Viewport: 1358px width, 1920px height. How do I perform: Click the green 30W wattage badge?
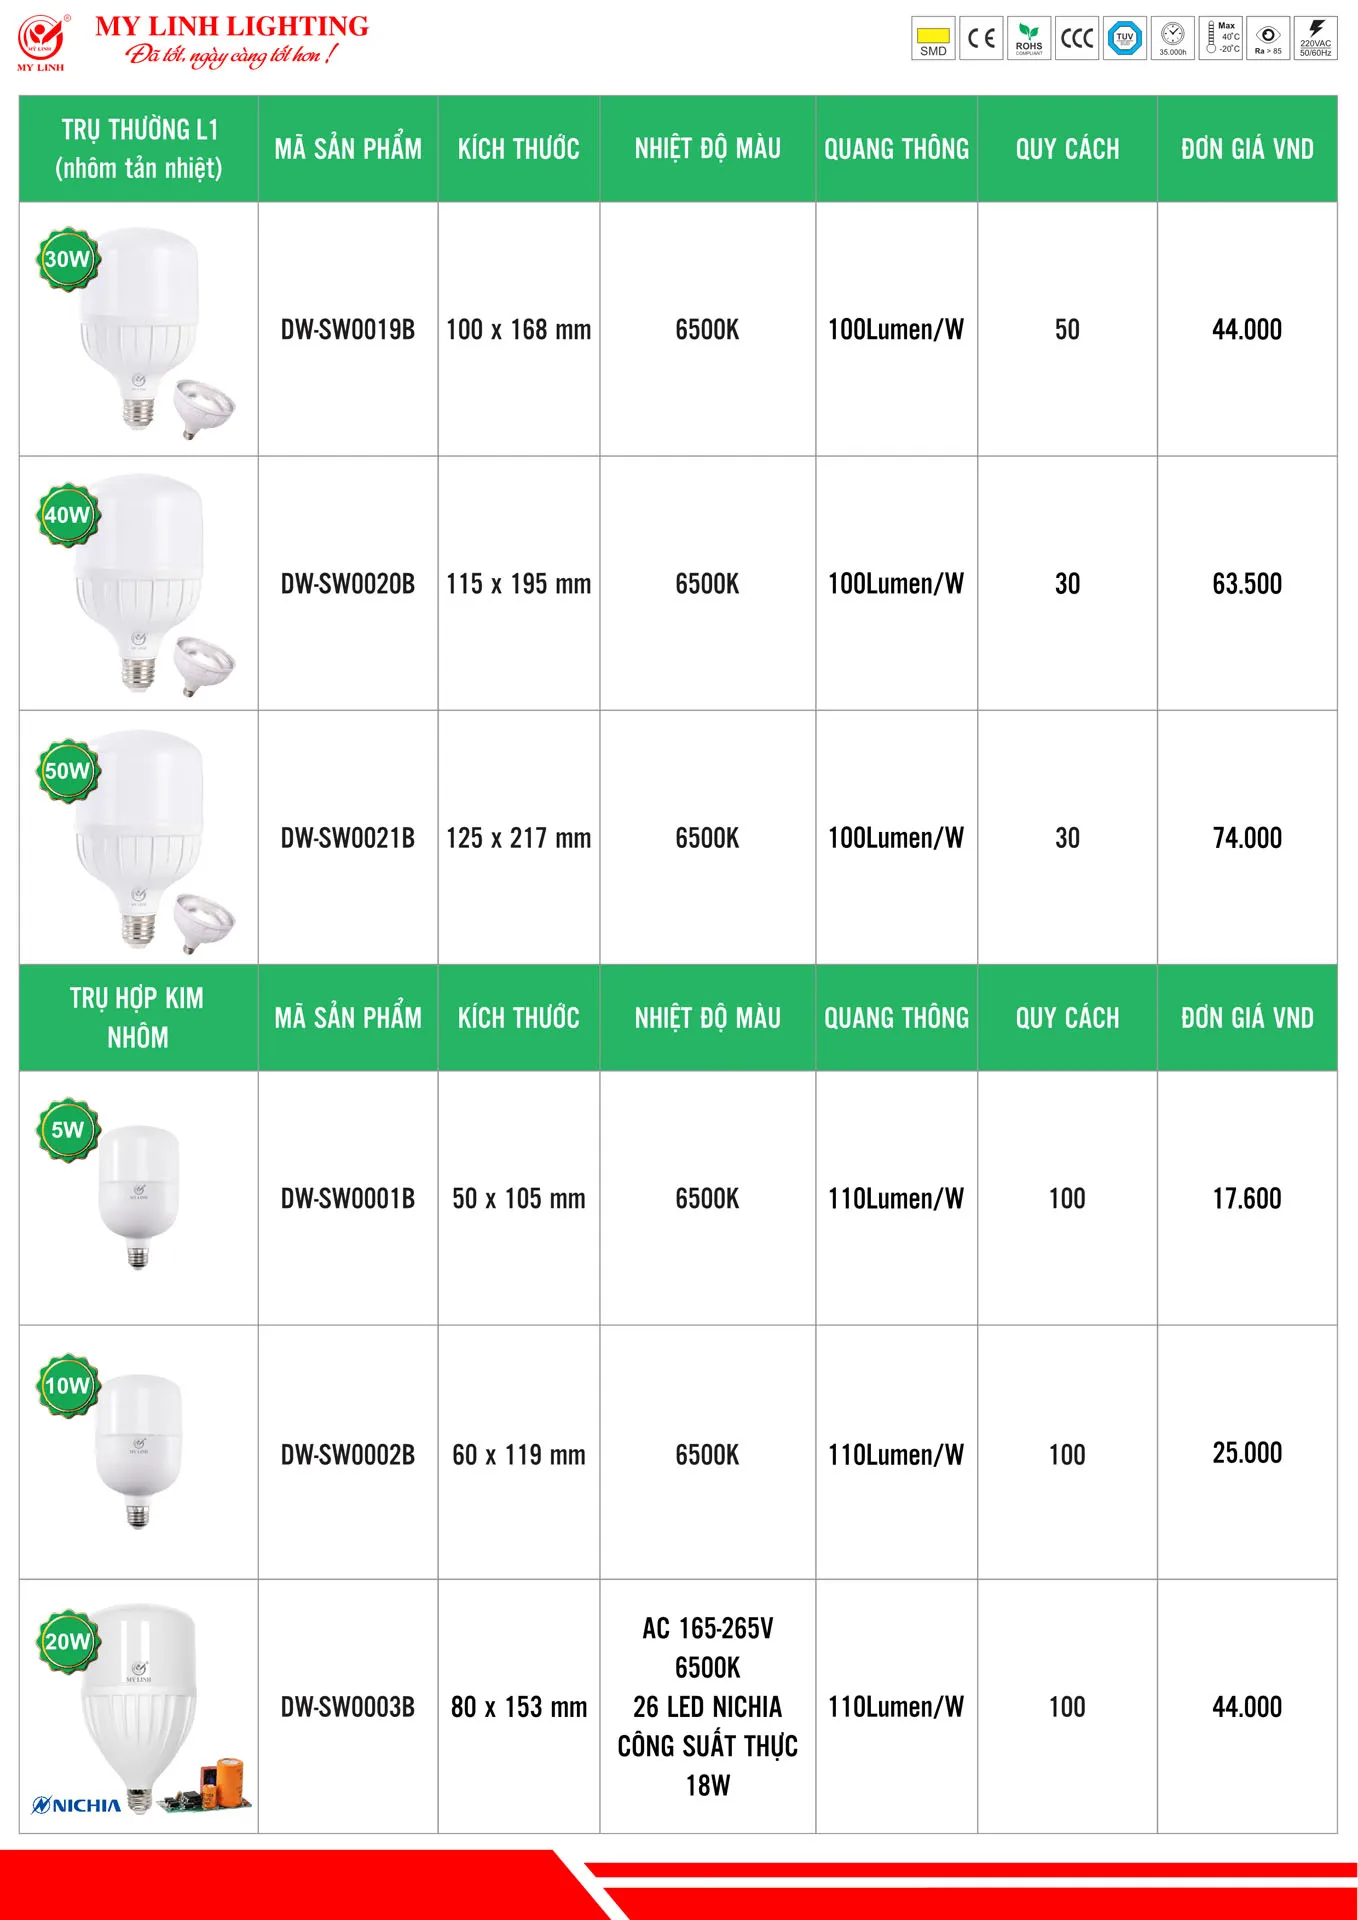67,259
